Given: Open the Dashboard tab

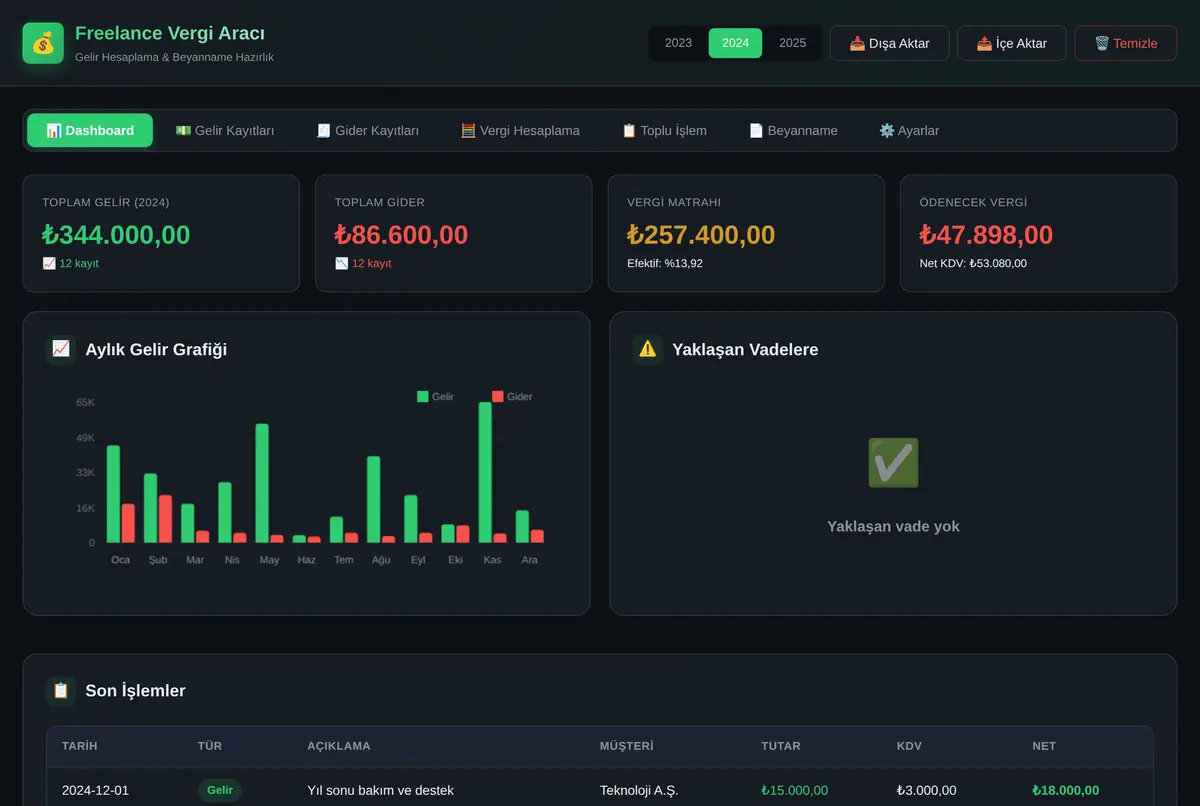Looking at the screenshot, I should pos(90,130).
